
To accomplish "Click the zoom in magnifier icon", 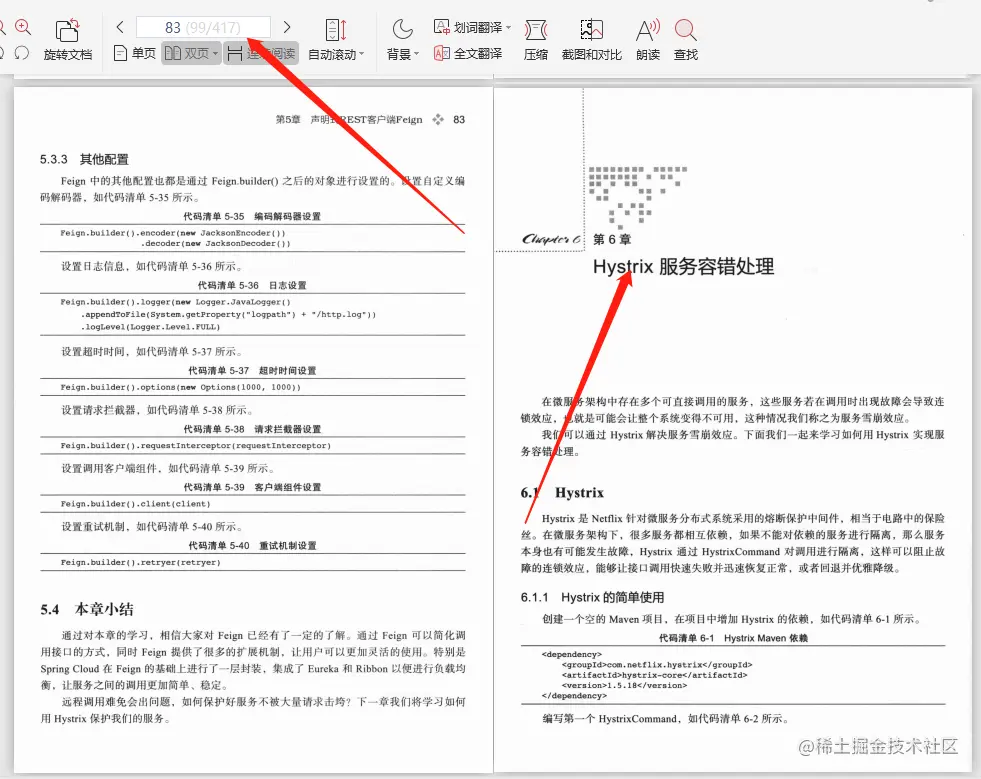I will 23,27.
